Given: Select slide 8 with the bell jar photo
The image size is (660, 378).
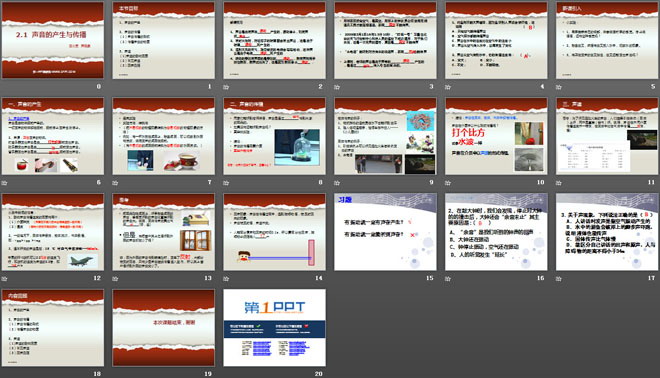Looking at the screenshot, I should click(274, 136).
